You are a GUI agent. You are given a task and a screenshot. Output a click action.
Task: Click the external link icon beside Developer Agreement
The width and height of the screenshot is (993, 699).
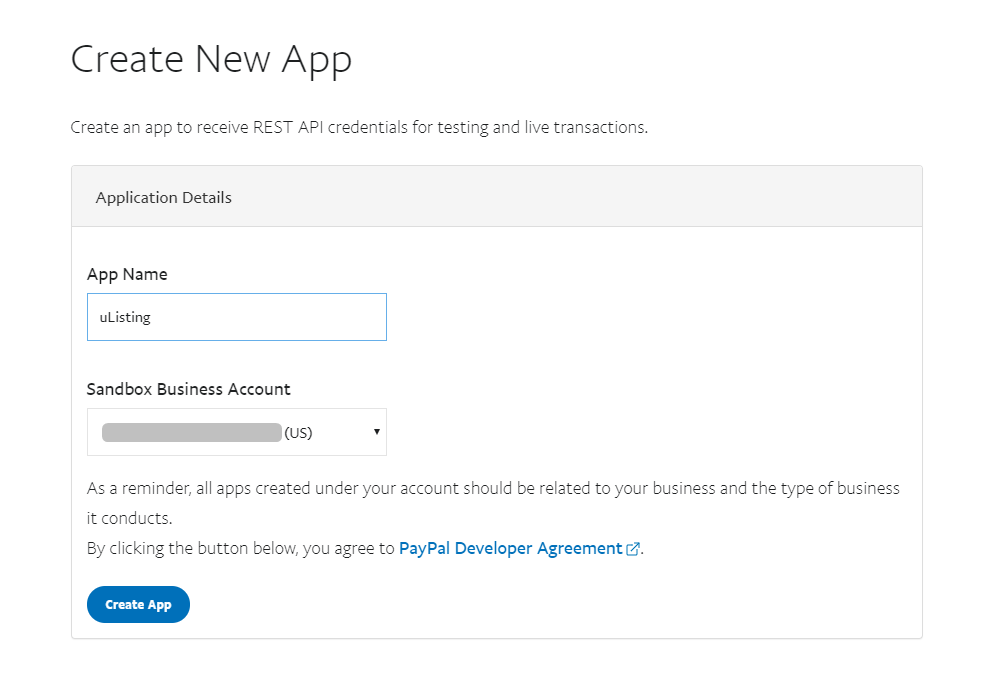pos(632,549)
